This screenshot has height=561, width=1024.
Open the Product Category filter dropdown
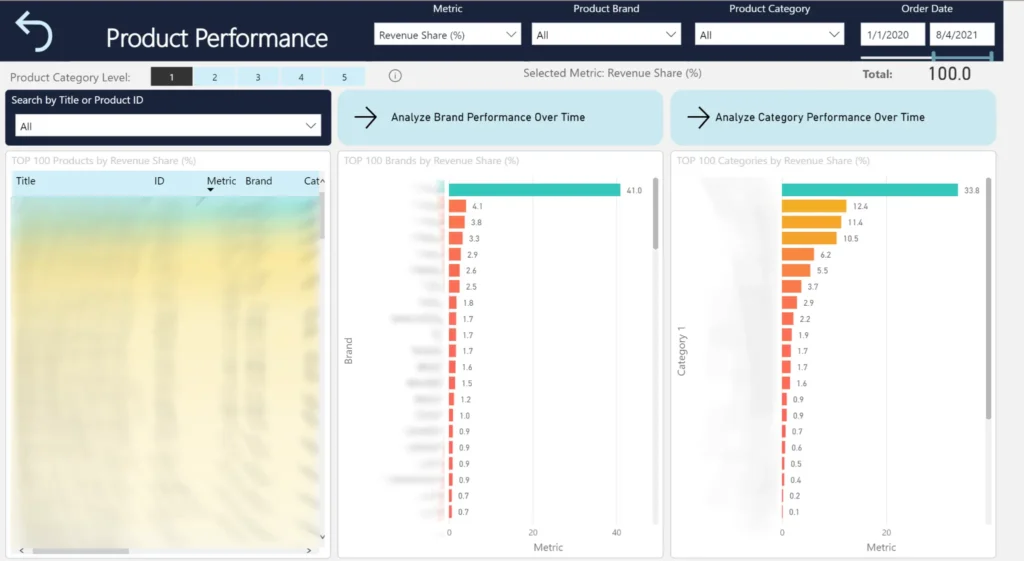[770, 35]
